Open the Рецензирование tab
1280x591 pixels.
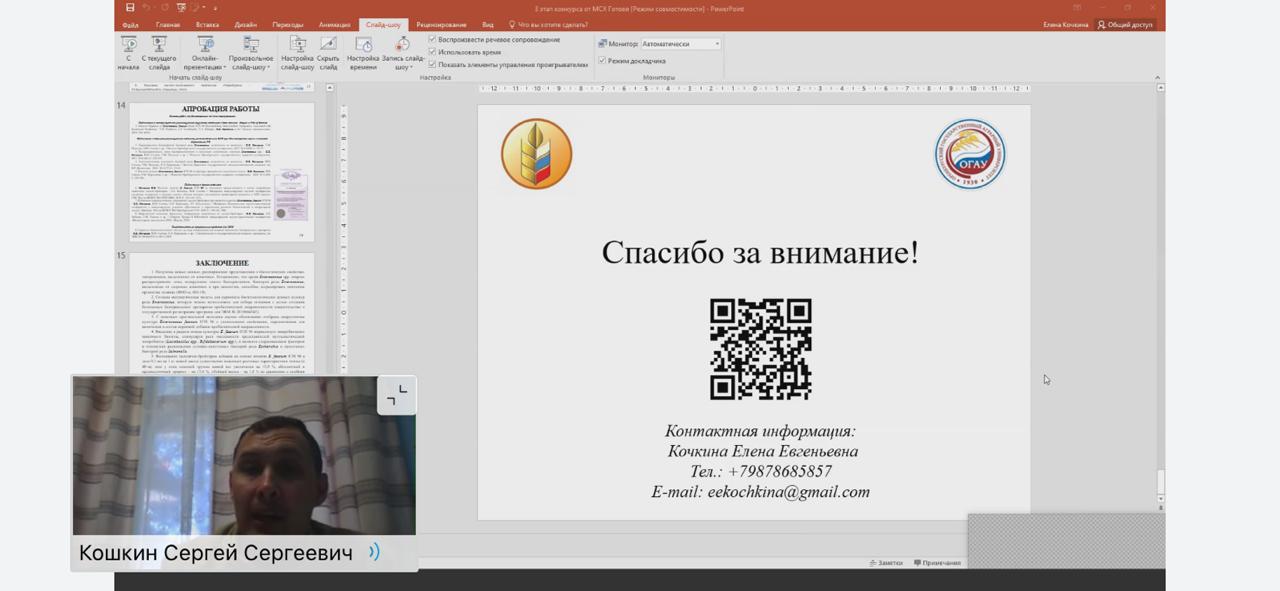click(x=441, y=25)
